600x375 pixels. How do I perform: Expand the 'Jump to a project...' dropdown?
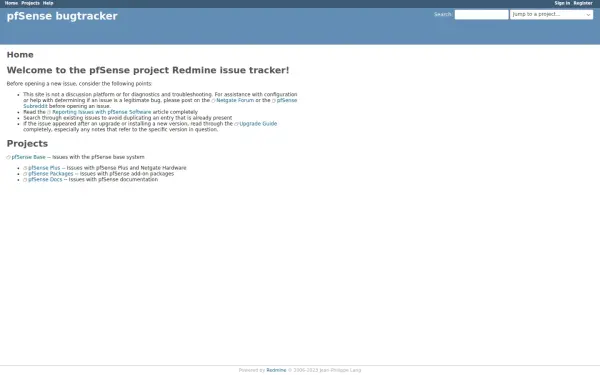(551, 15)
